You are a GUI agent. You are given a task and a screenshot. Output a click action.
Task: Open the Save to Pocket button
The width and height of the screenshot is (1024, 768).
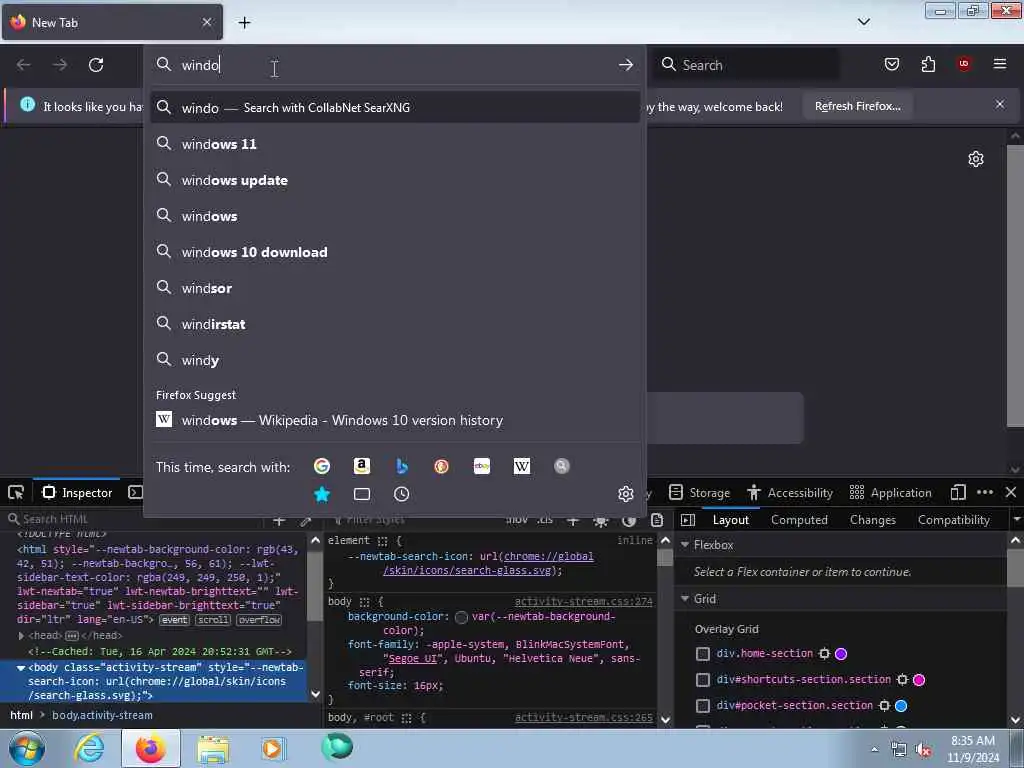pyautogui.click(x=891, y=64)
